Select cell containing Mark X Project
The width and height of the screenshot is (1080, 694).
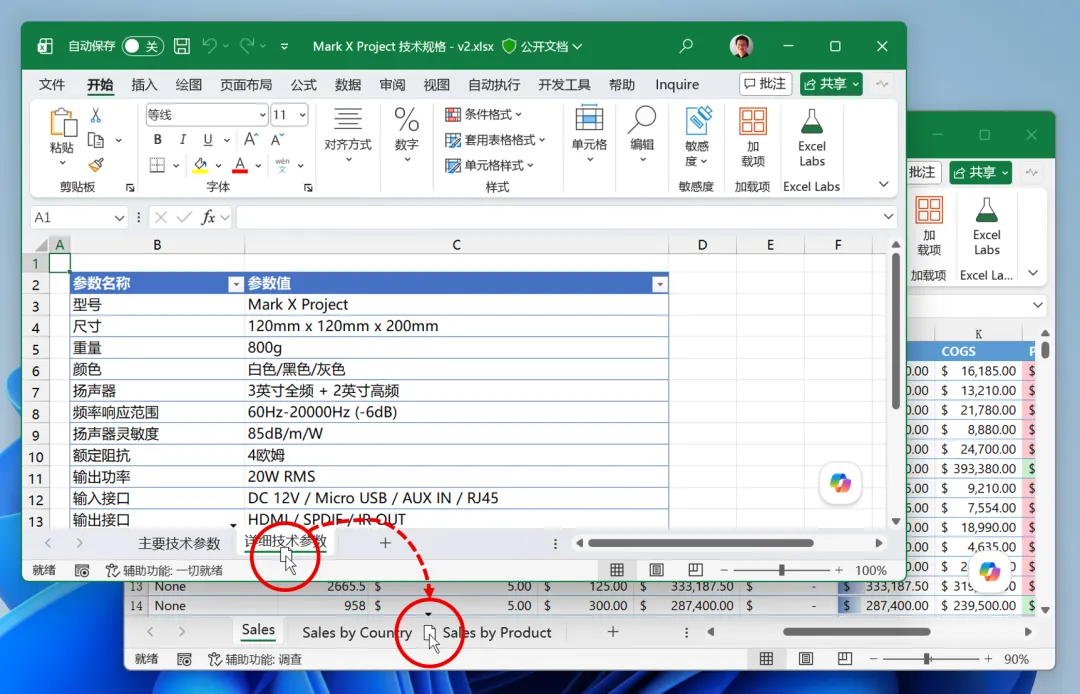pos(456,304)
